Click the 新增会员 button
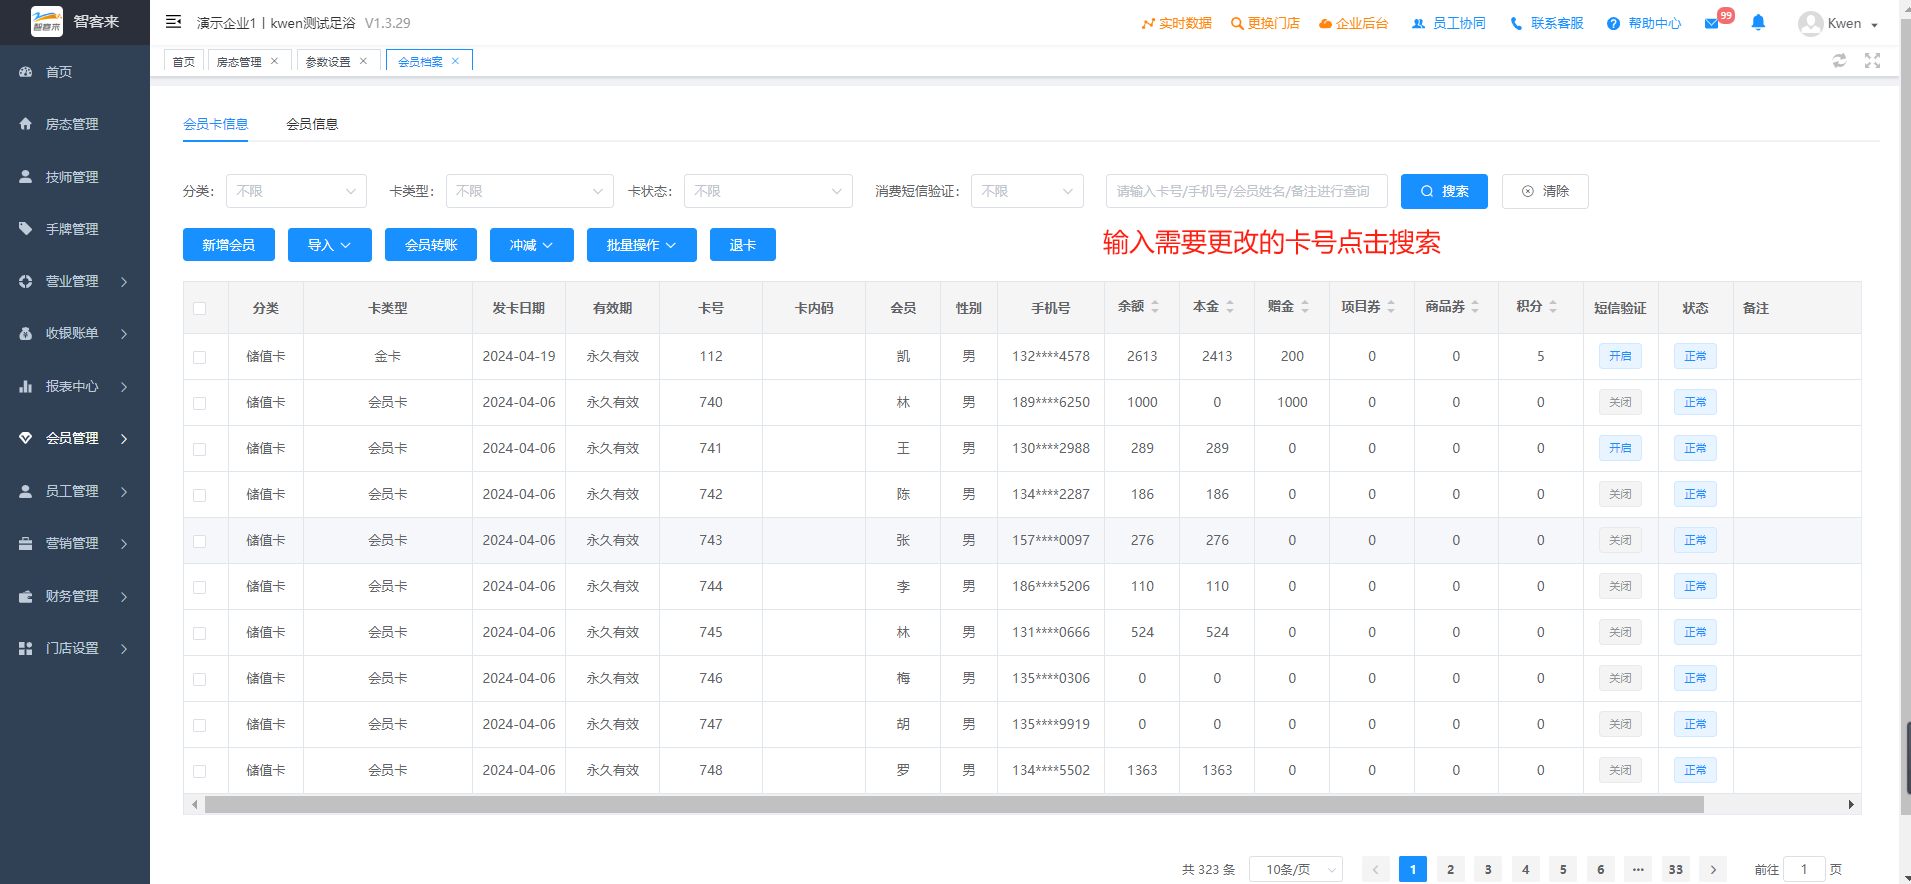Viewport: 1911px width, 884px height. (x=229, y=245)
